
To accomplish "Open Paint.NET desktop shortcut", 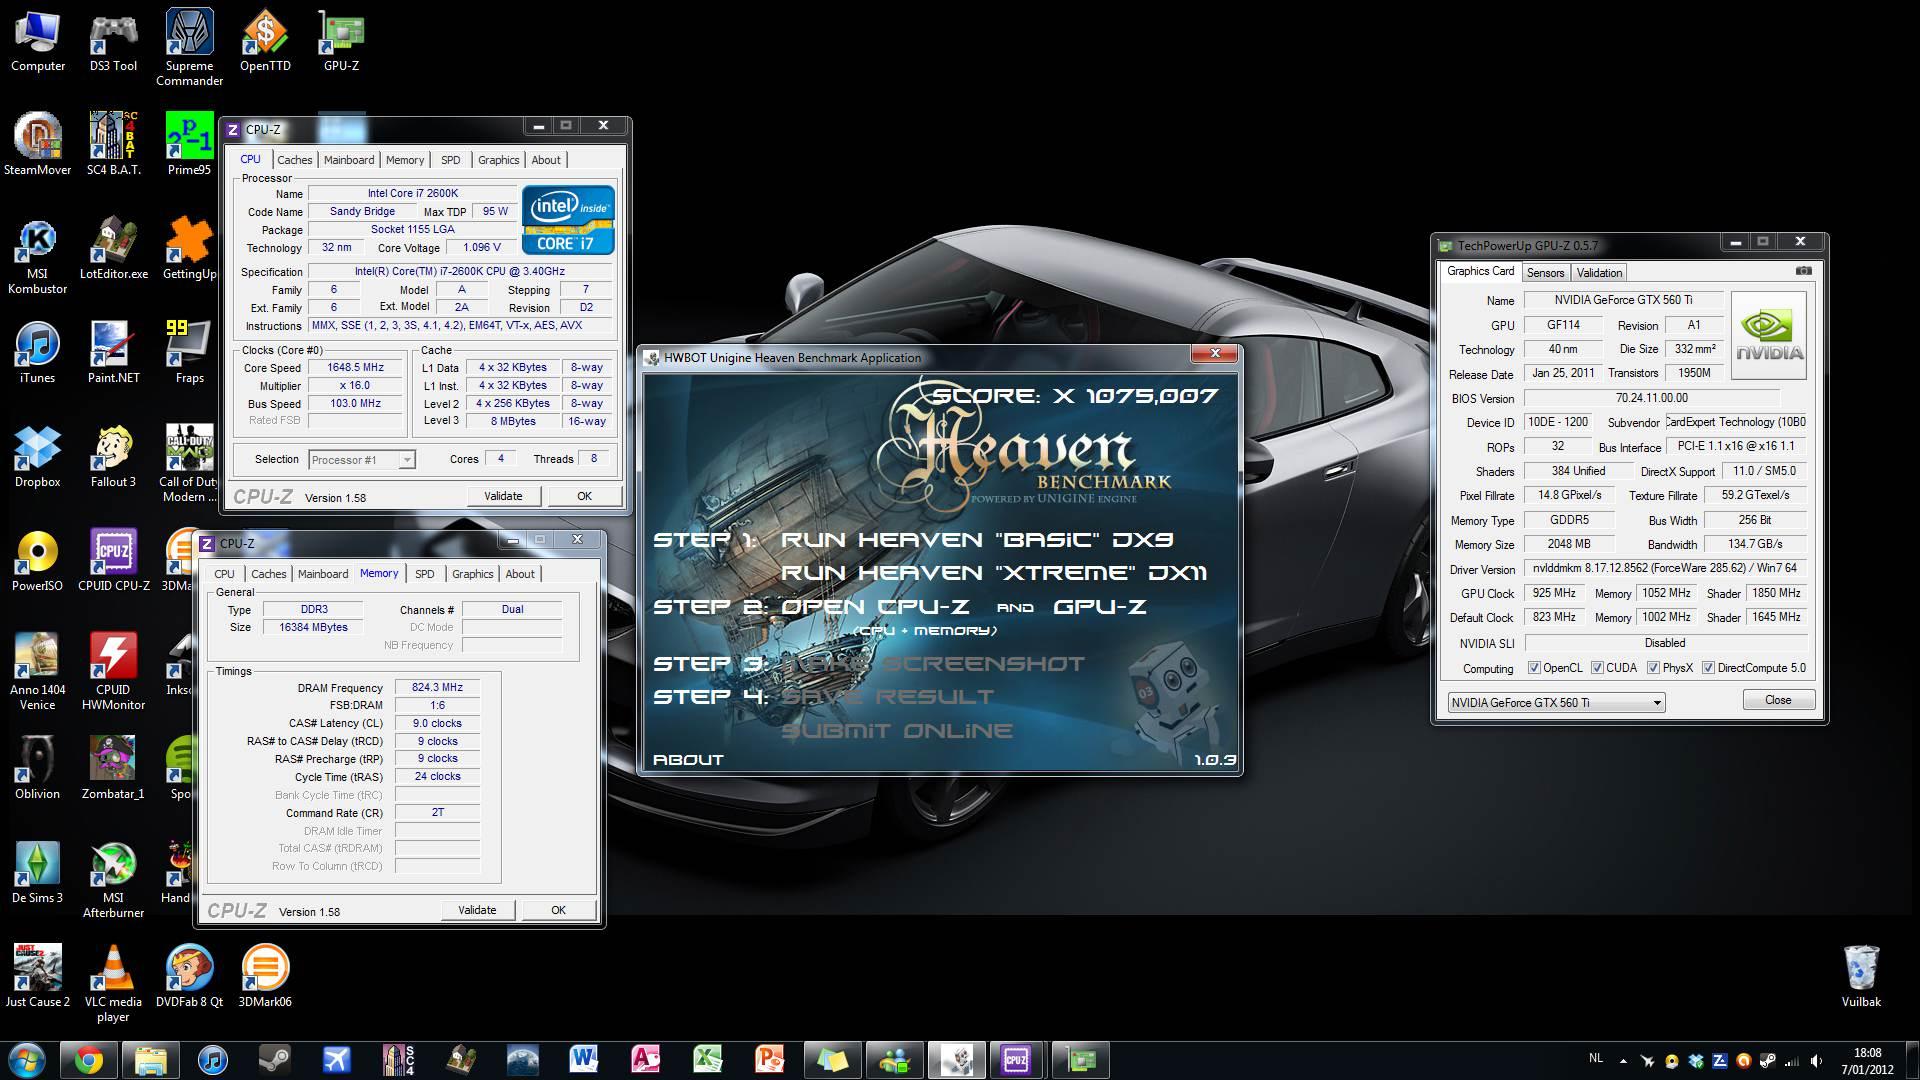I will point(113,352).
